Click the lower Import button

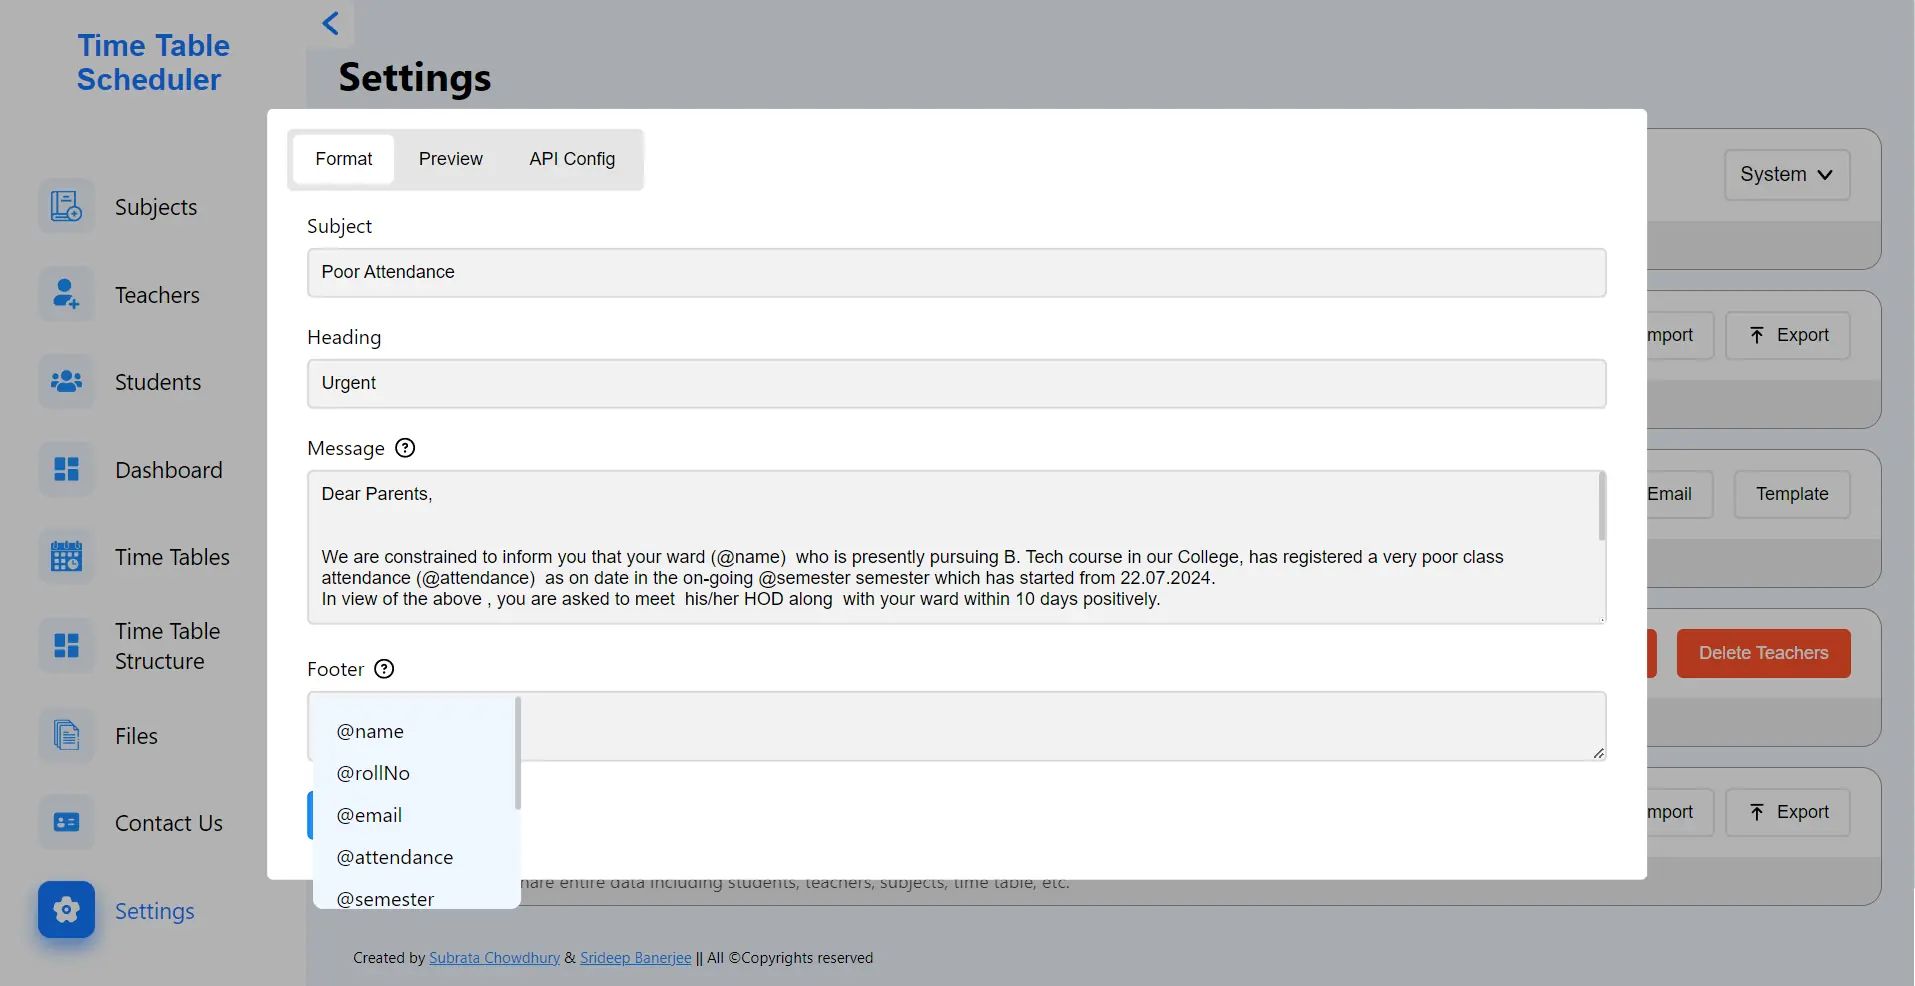pyautogui.click(x=1680, y=812)
